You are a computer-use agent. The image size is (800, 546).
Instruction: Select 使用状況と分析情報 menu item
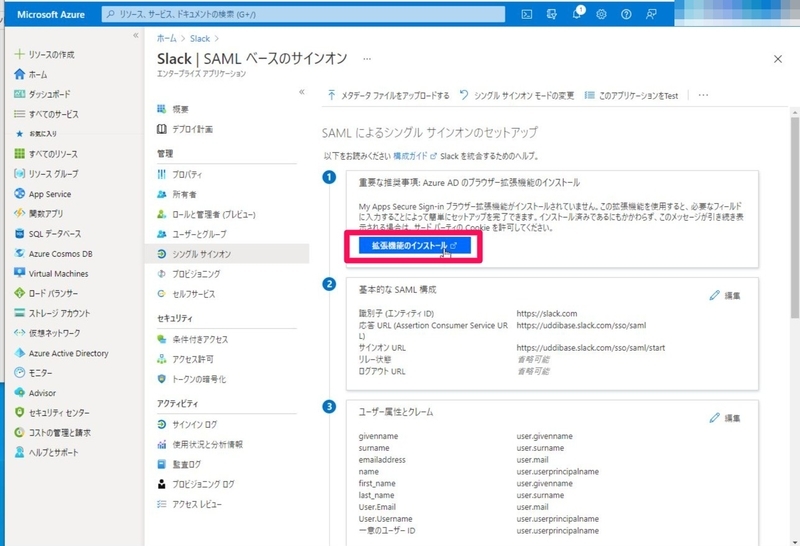pos(200,444)
